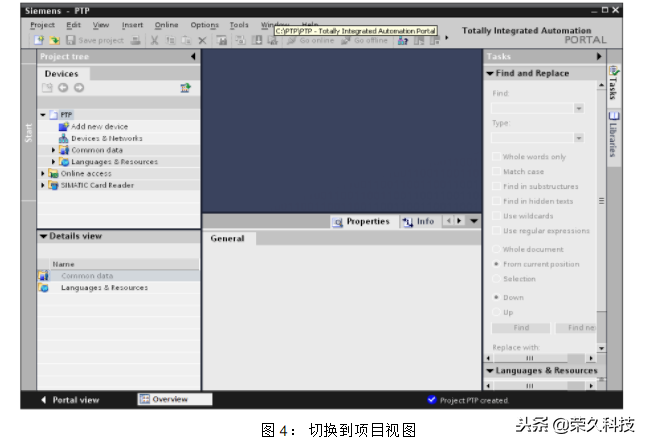
Task: Click the green overview icon in Devices toolbar
Action: 186,88
